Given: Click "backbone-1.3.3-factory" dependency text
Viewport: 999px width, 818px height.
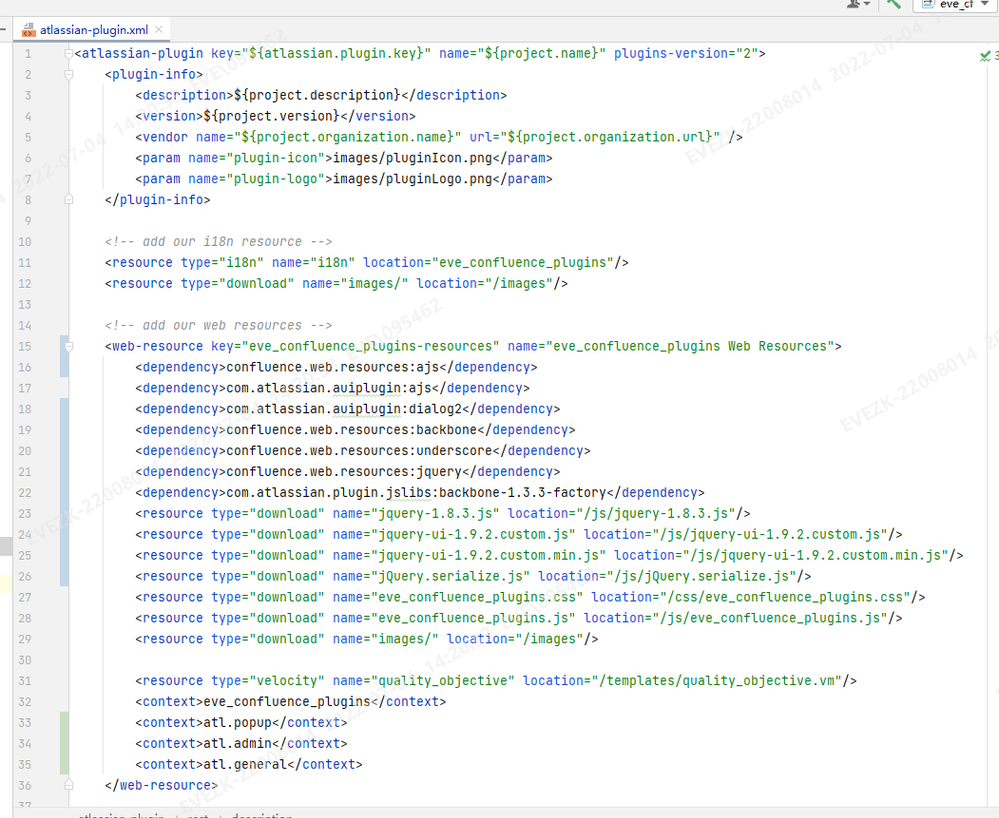Looking at the screenshot, I should click(522, 492).
